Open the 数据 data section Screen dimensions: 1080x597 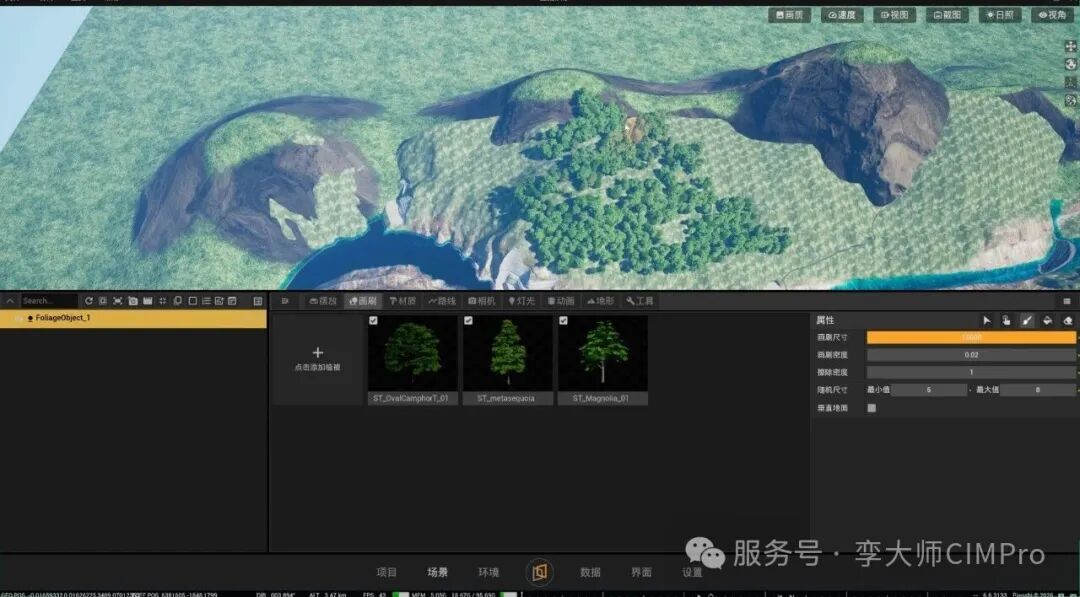point(590,572)
